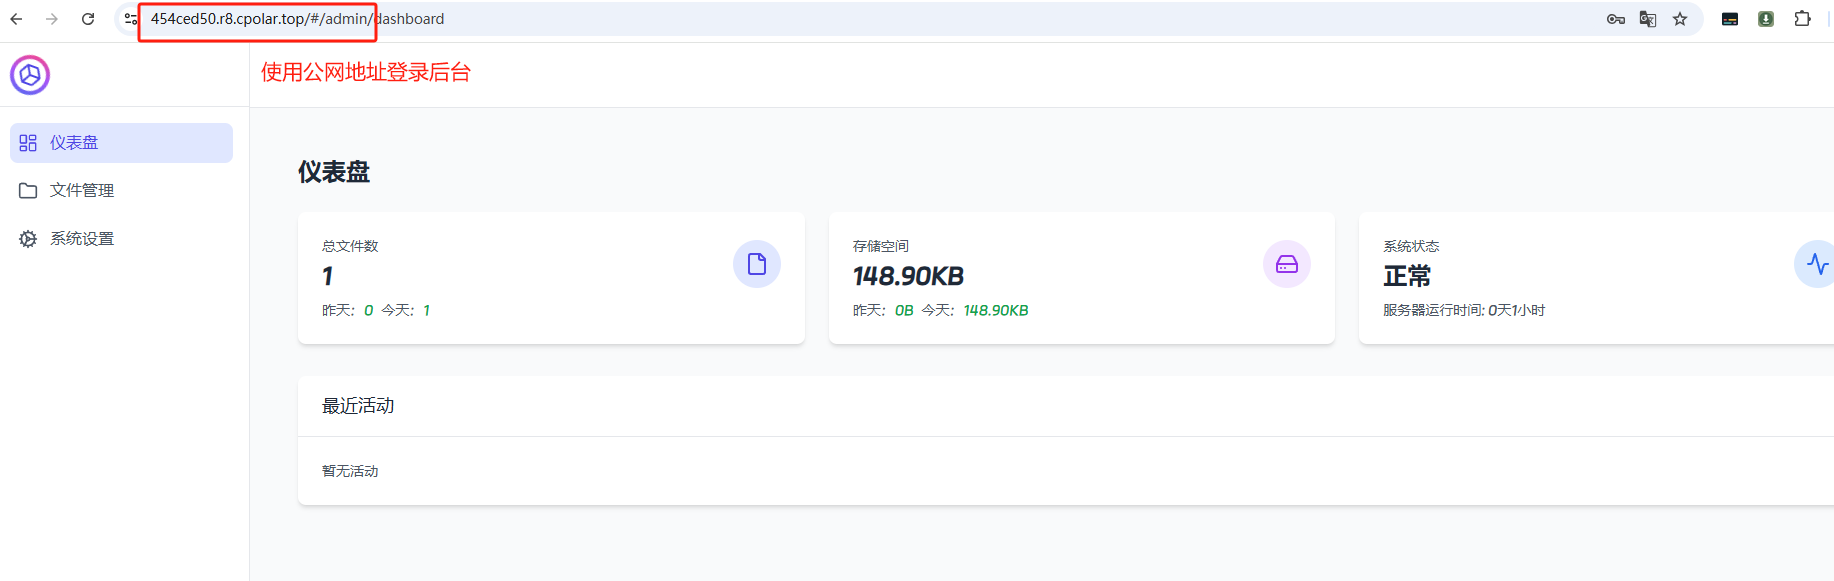Image resolution: width=1834 pixels, height=581 pixels.
Task: Click the storage drive icon in 存储空间 card
Action: click(1287, 264)
